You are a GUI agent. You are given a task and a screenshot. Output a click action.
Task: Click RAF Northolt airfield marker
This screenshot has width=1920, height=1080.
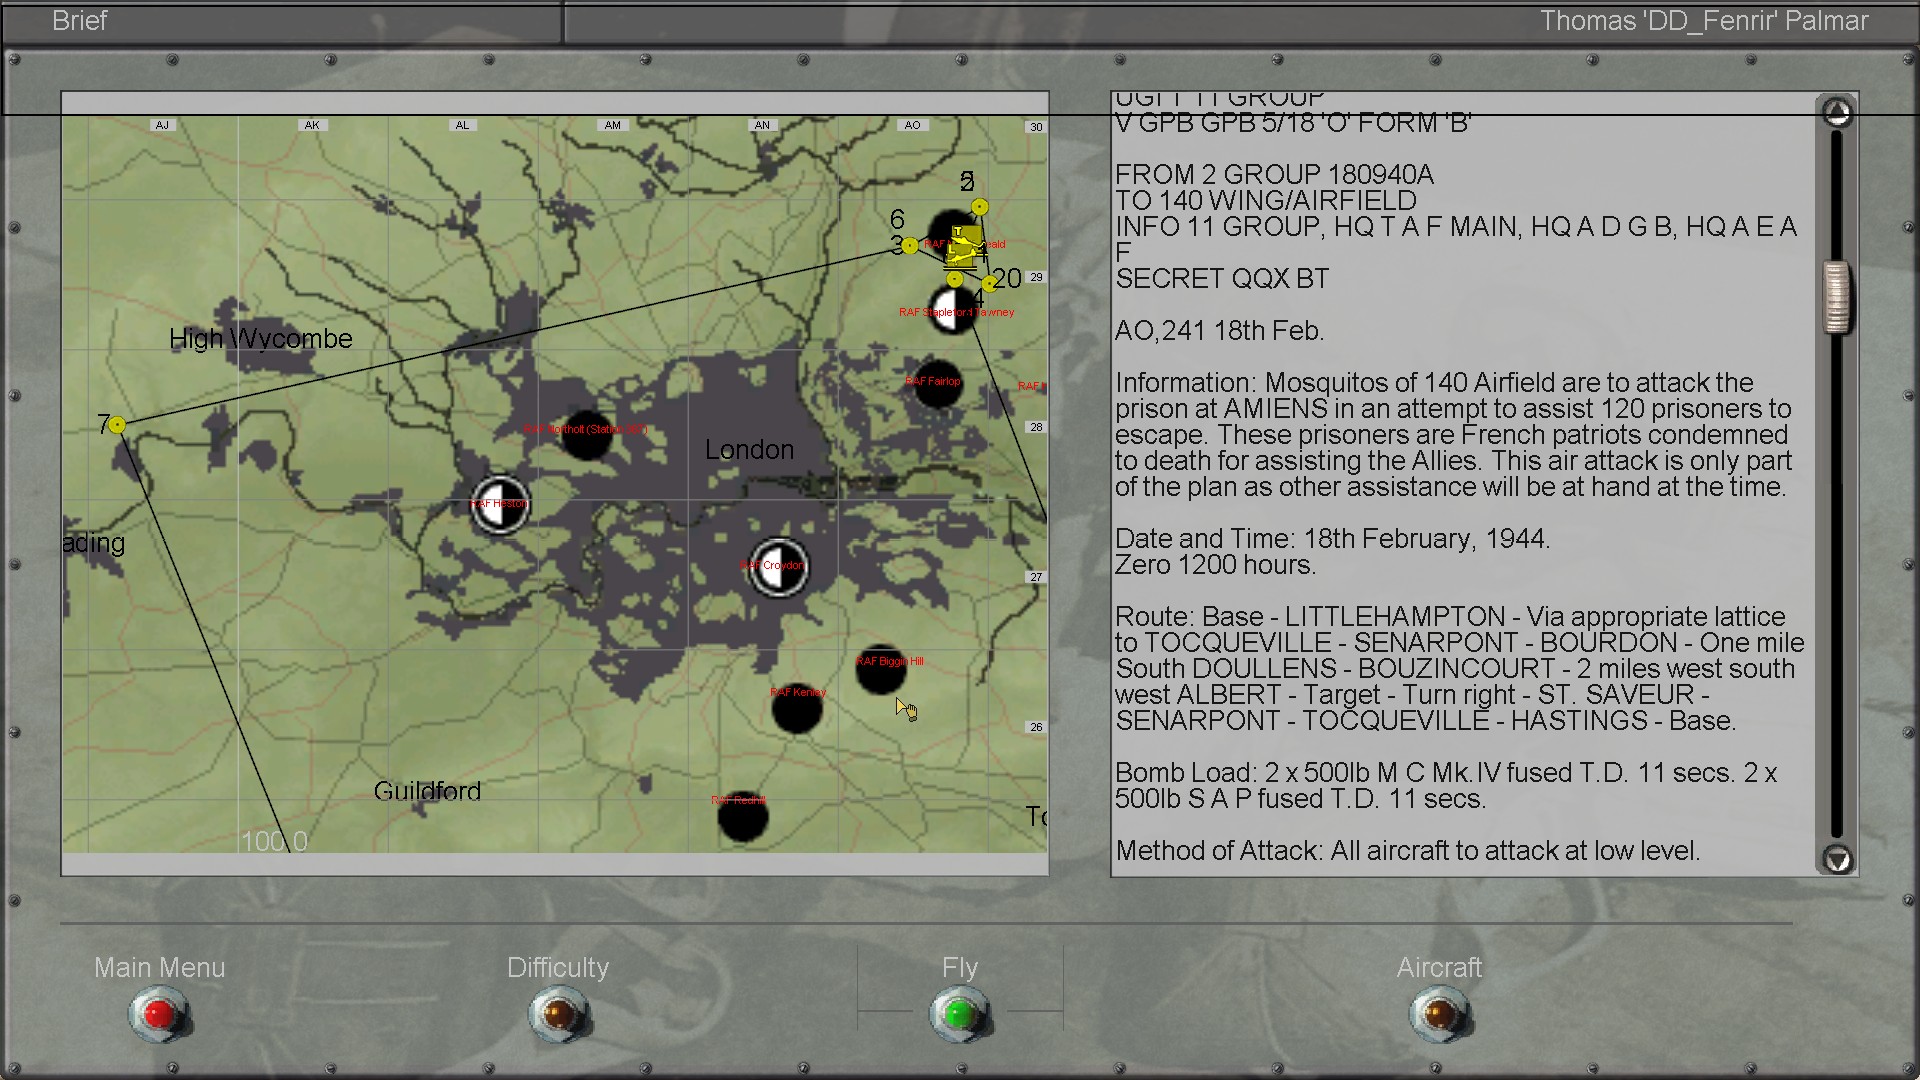[587, 434]
